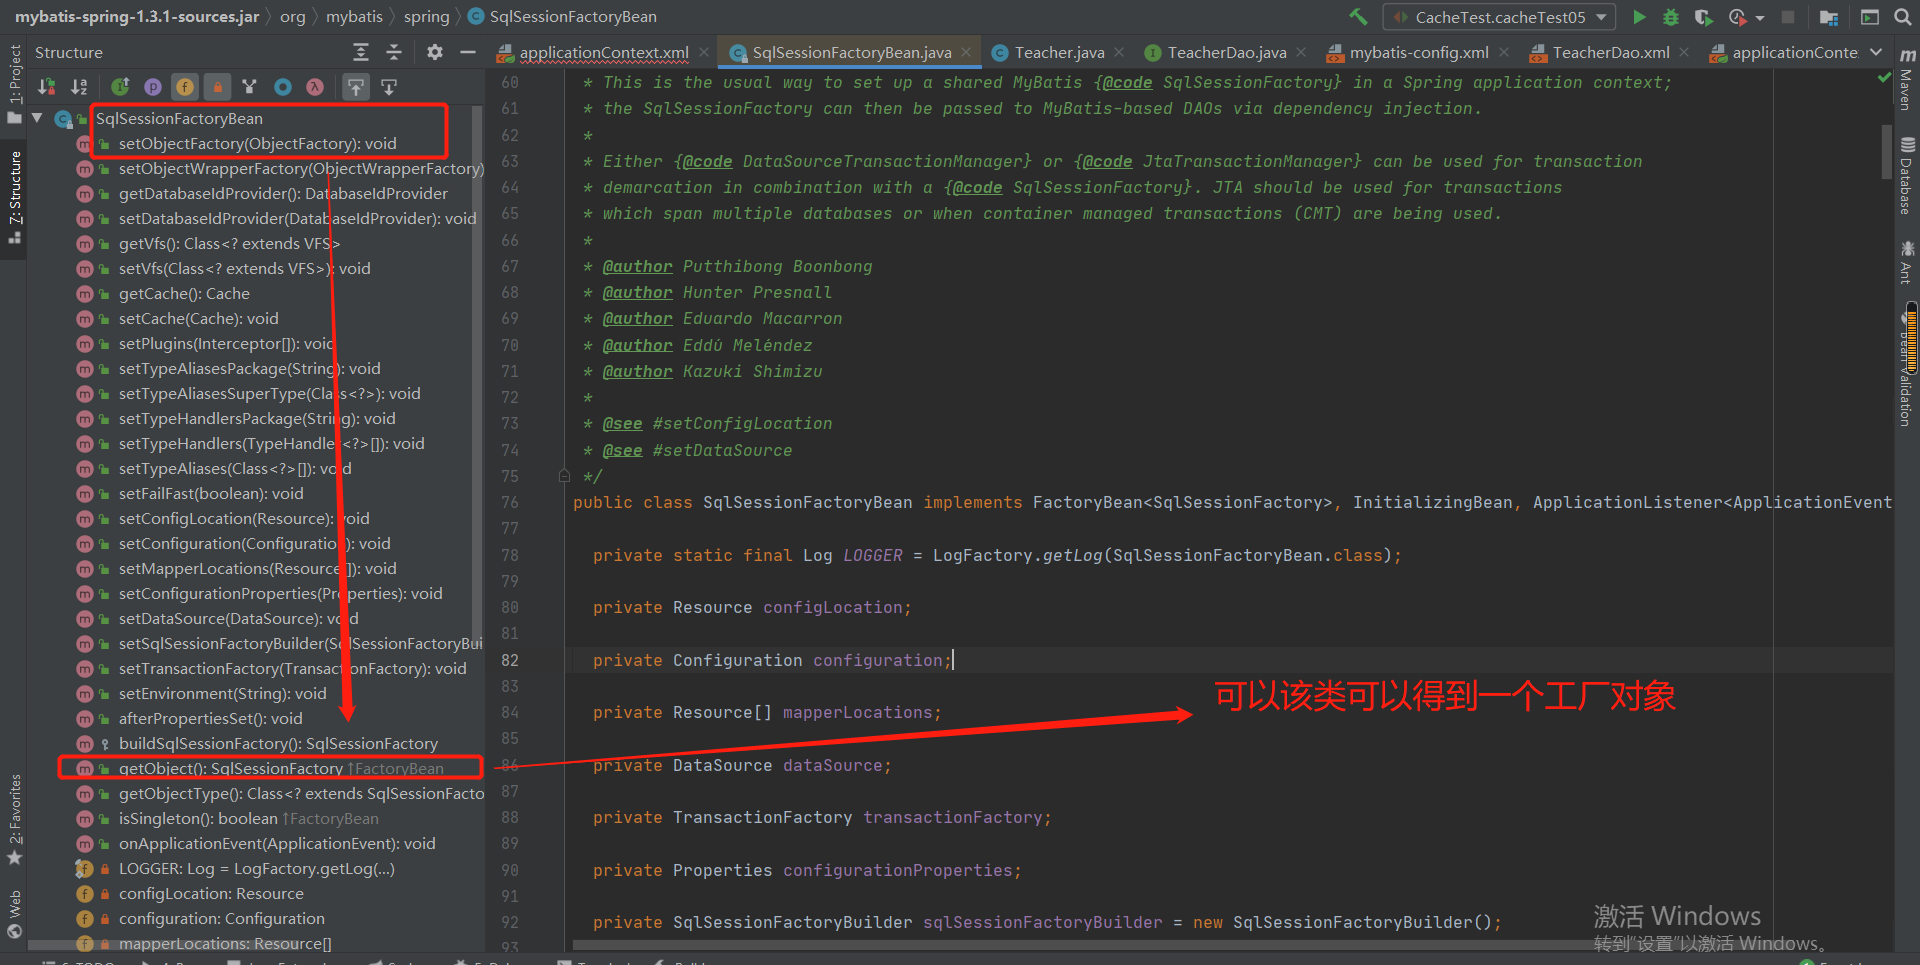1920x965 pixels.
Task: Click the line 82 gutter number
Action: click(x=510, y=660)
